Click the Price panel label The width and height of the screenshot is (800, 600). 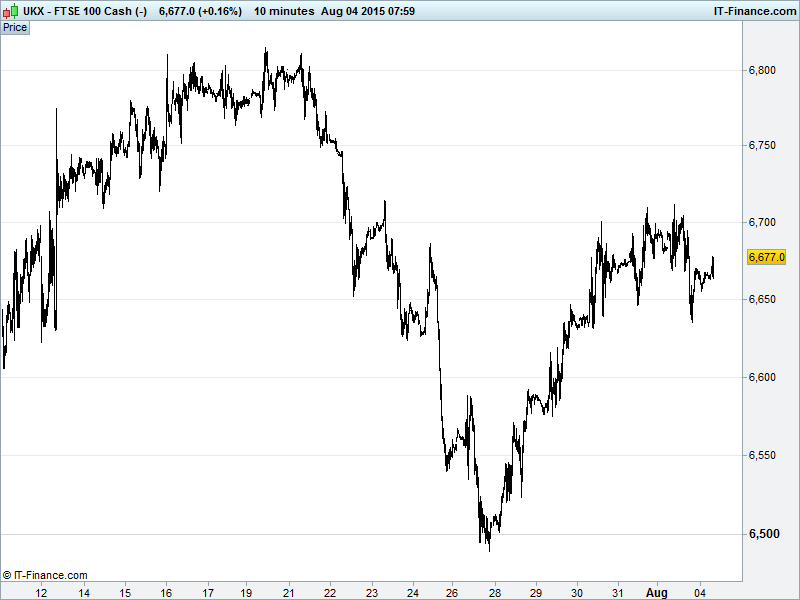[15, 27]
